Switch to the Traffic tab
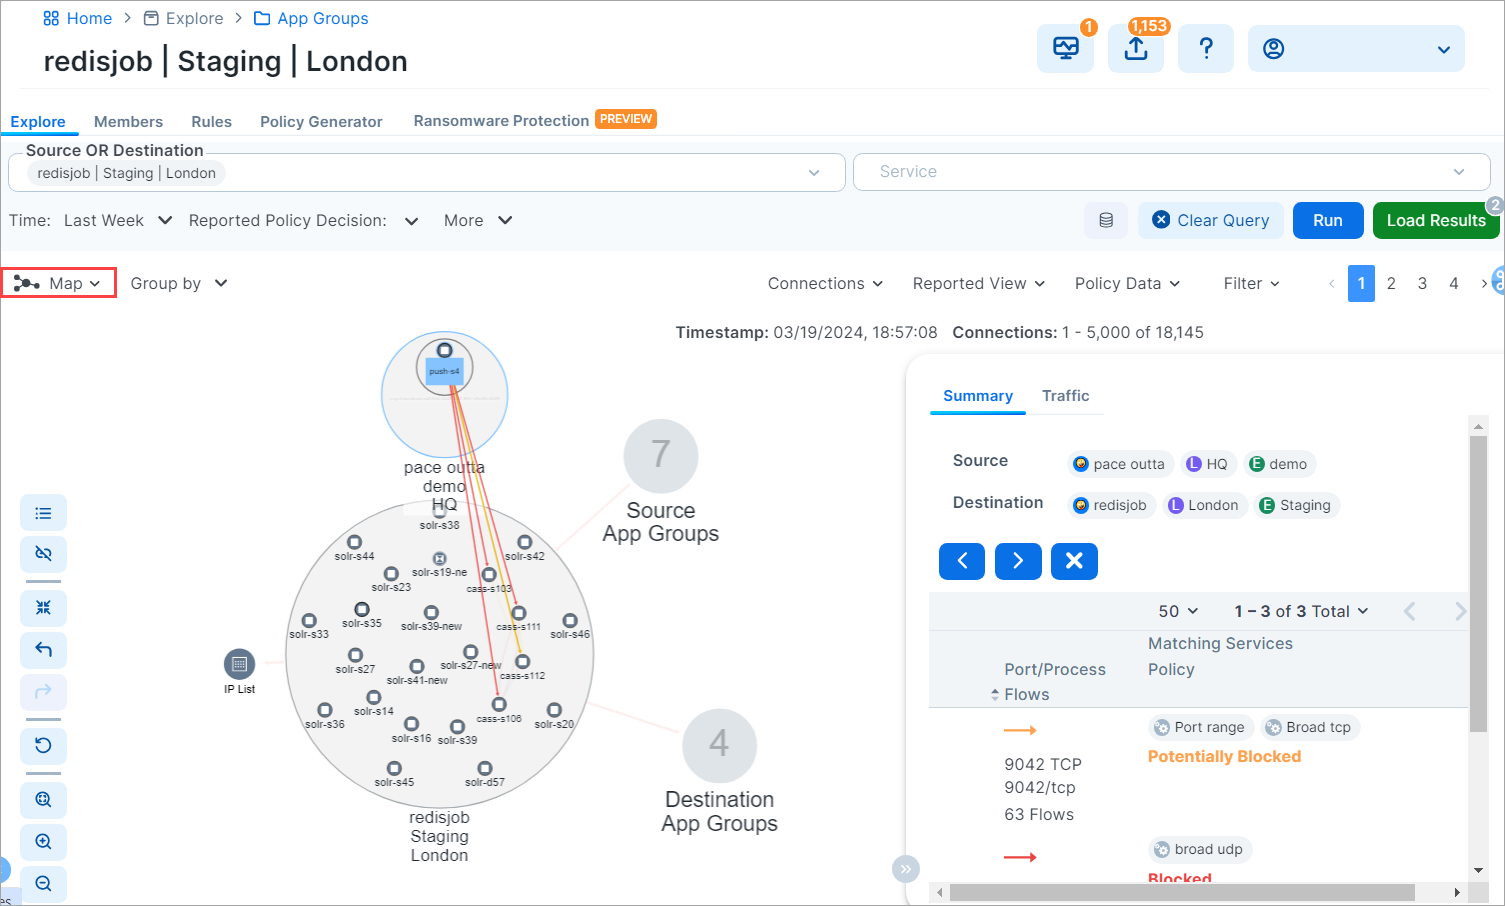Screen dimensions: 1505x906 [x=1065, y=395]
